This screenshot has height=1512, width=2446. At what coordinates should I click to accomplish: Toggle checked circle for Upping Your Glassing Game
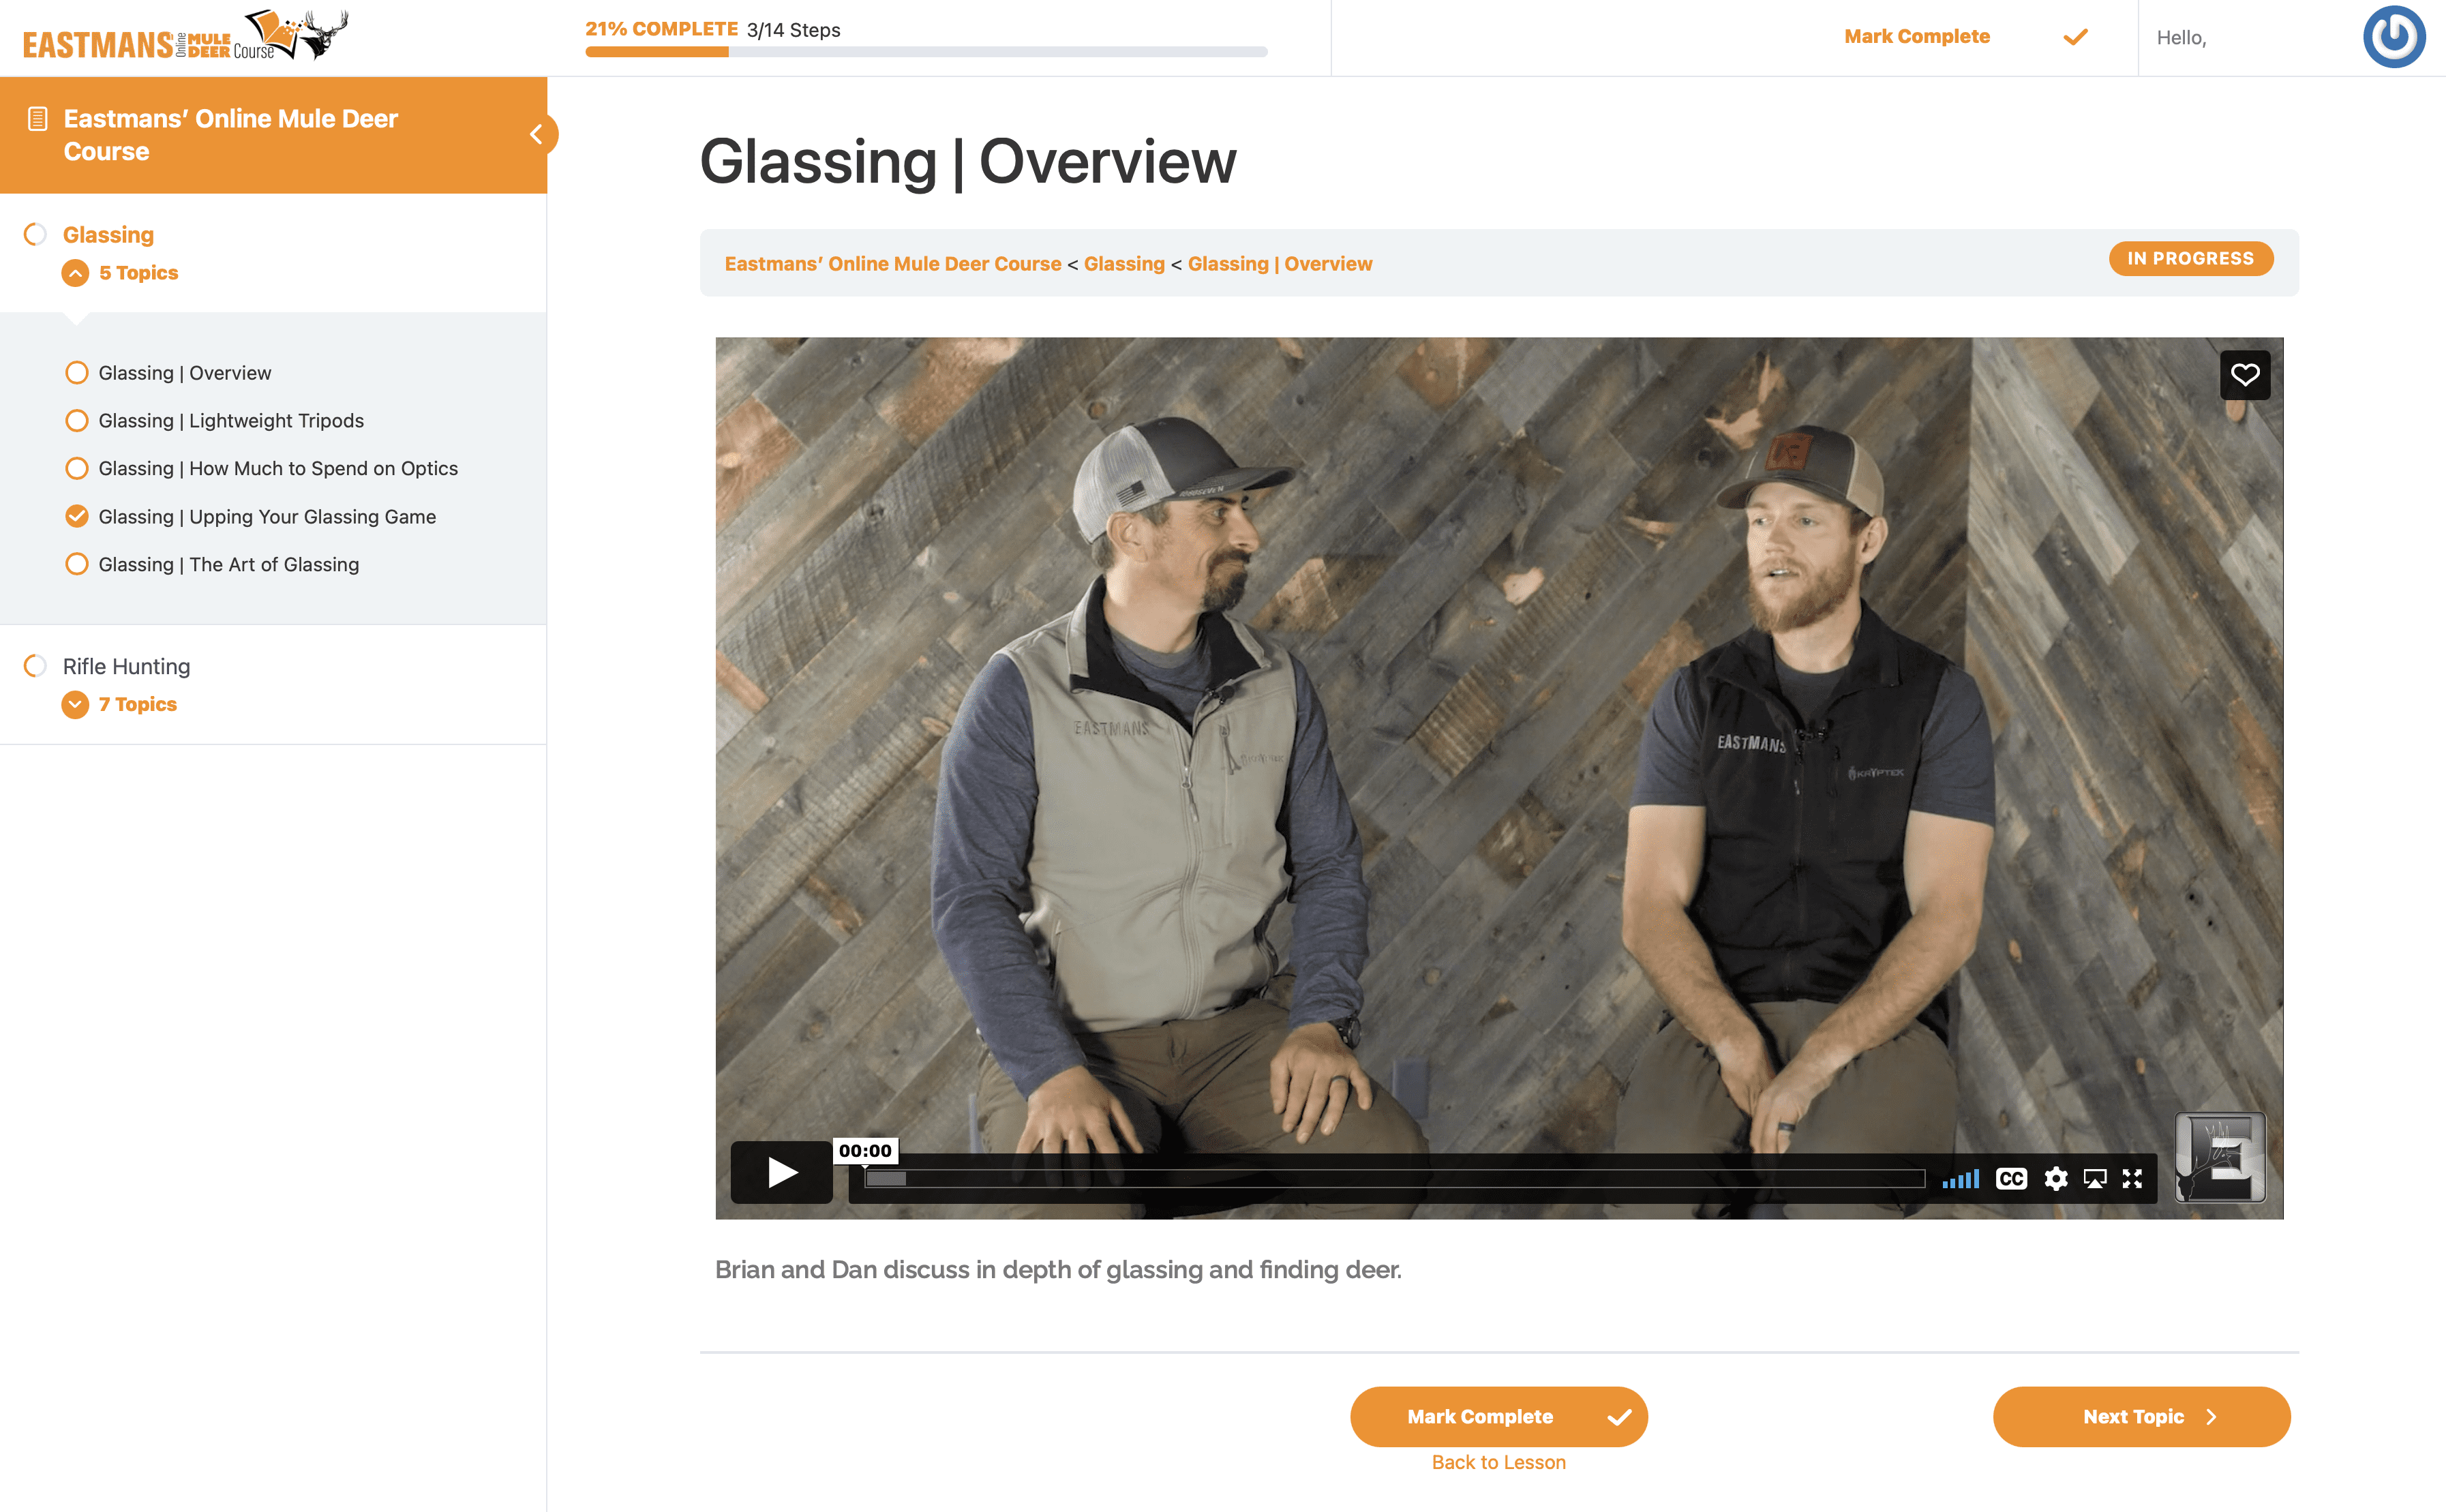point(76,516)
